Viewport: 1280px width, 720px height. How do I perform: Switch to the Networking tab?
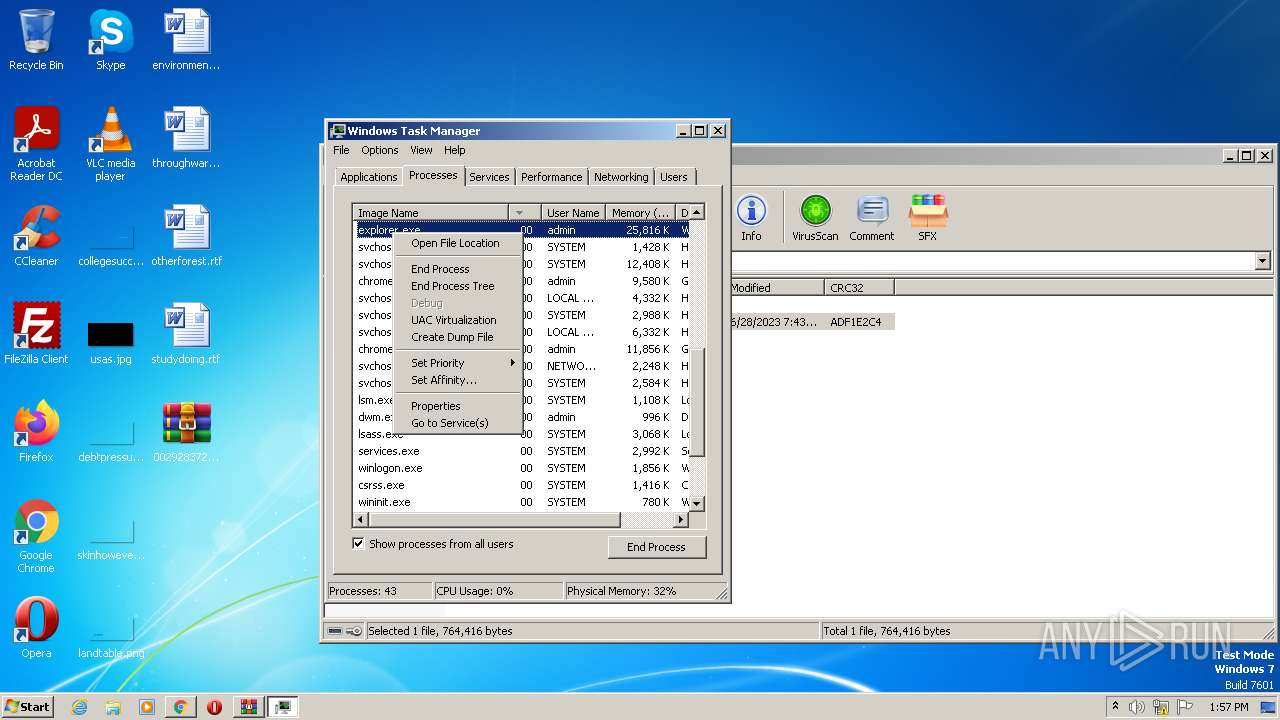coord(621,177)
